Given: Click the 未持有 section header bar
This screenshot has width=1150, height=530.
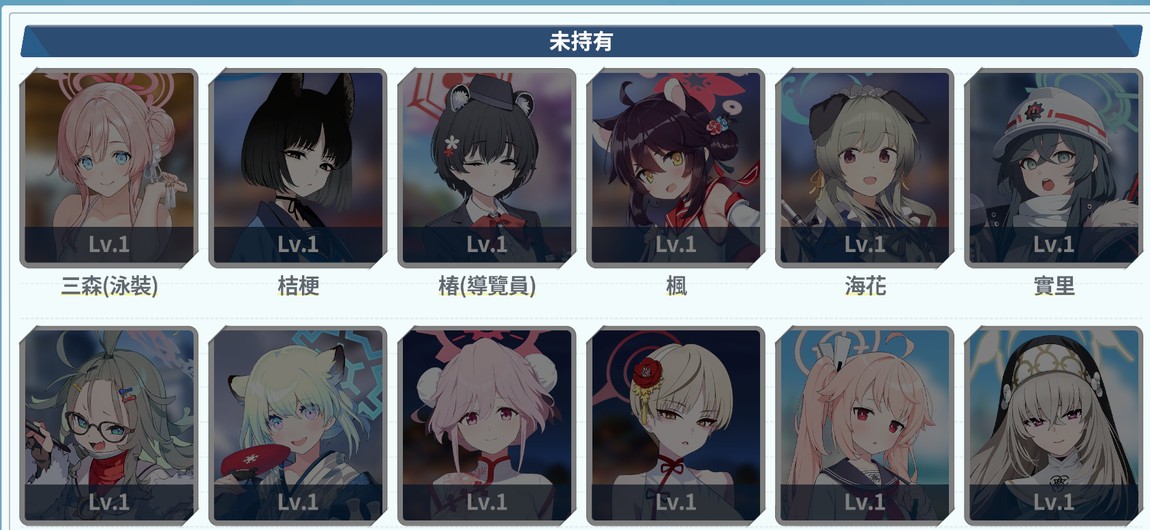Looking at the screenshot, I should [x=582, y=41].
